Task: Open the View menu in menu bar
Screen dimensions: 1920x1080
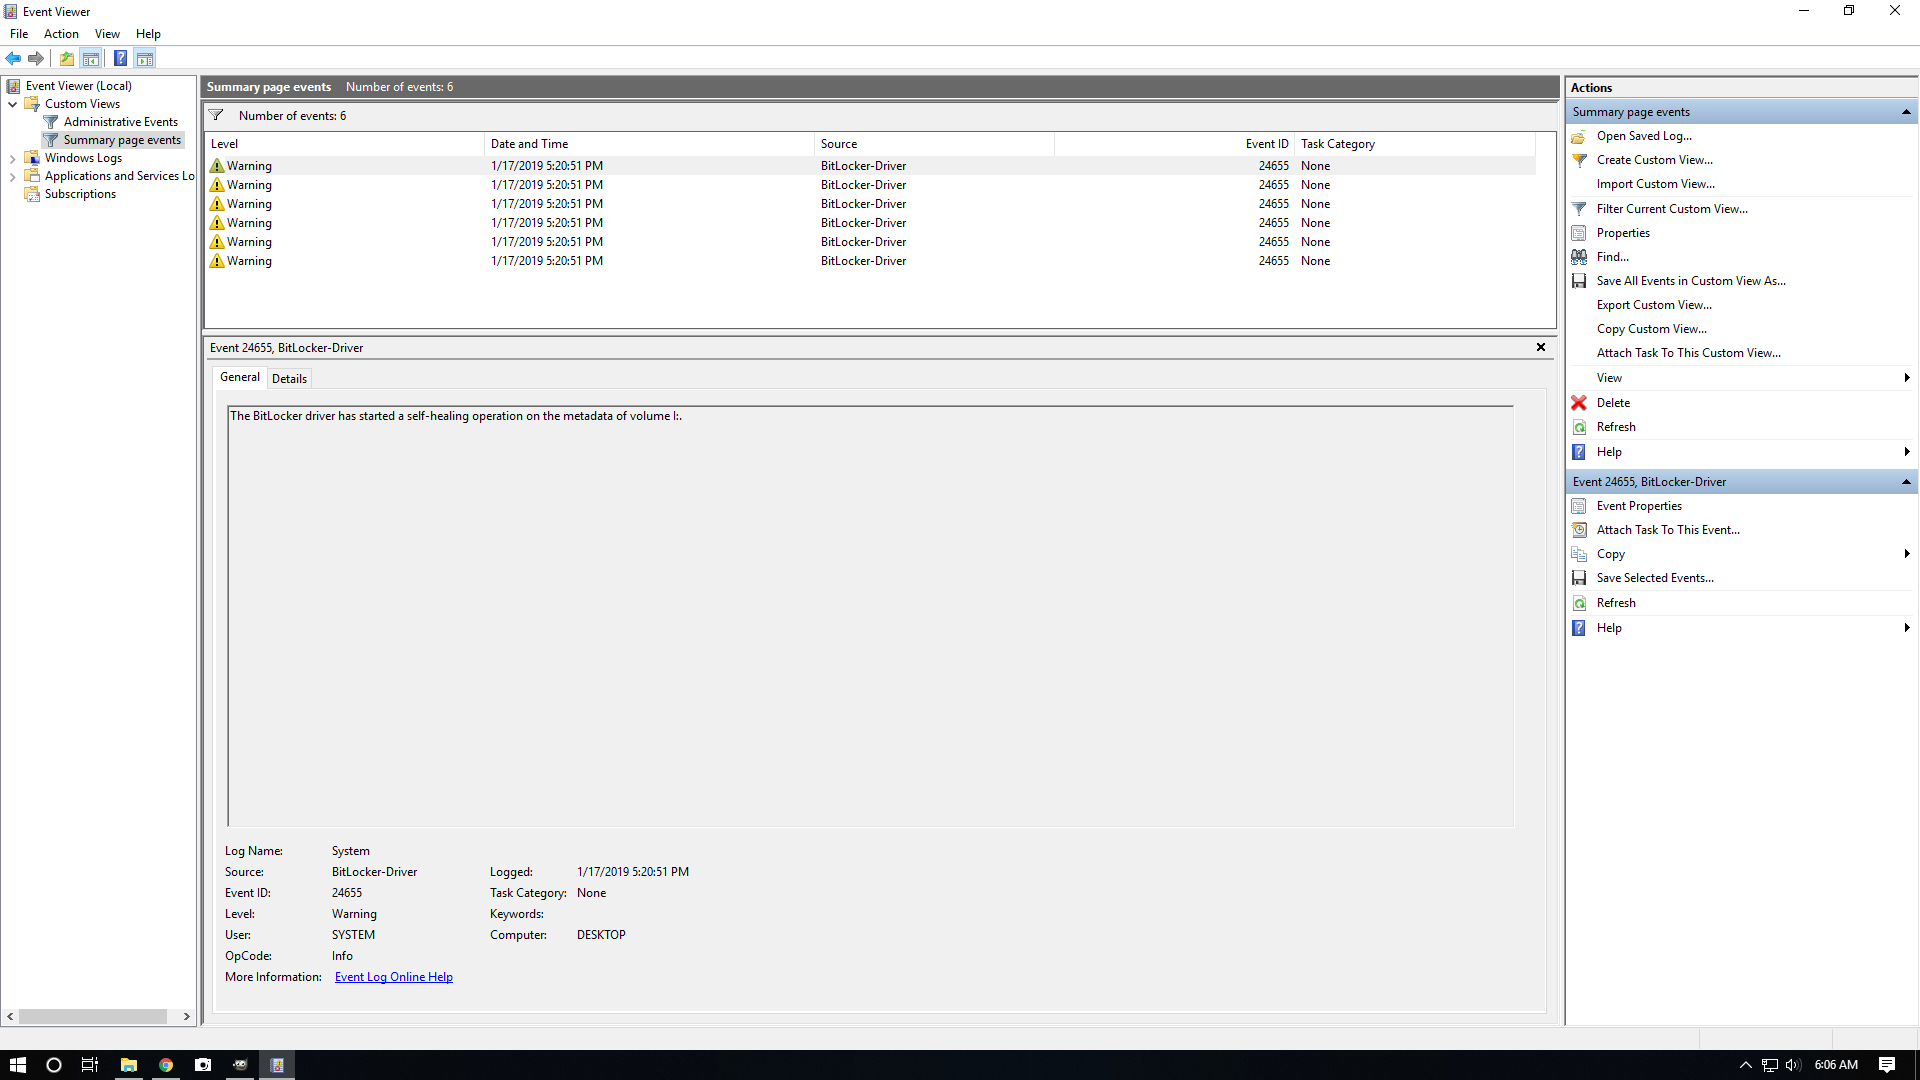Action: pyautogui.click(x=107, y=34)
